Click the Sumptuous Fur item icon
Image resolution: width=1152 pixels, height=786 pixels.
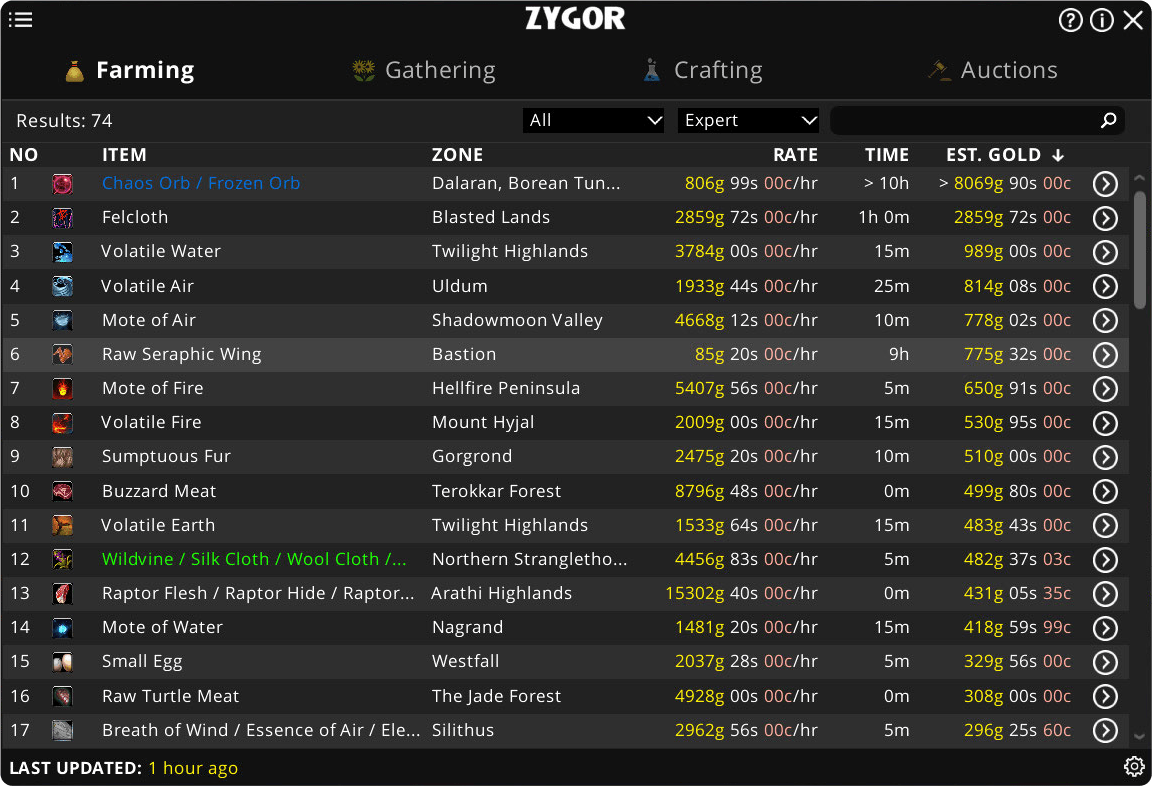tap(62, 457)
